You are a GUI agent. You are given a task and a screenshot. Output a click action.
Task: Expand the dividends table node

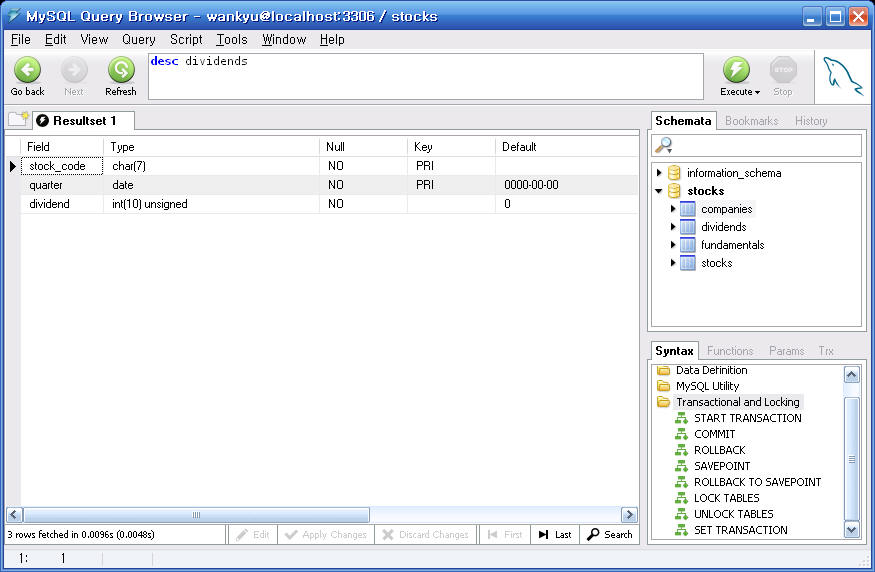(x=673, y=227)
